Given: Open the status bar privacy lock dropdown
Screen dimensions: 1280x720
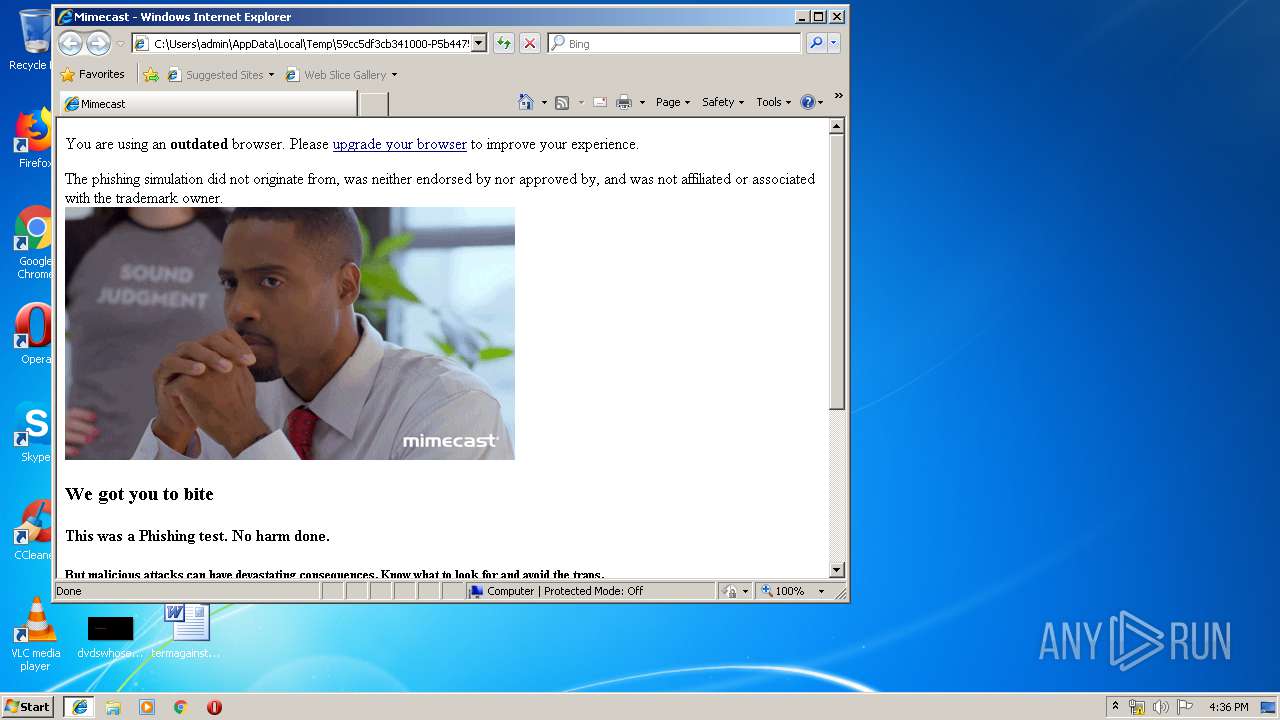Looking at the screenshot, I should click(735, 591).
